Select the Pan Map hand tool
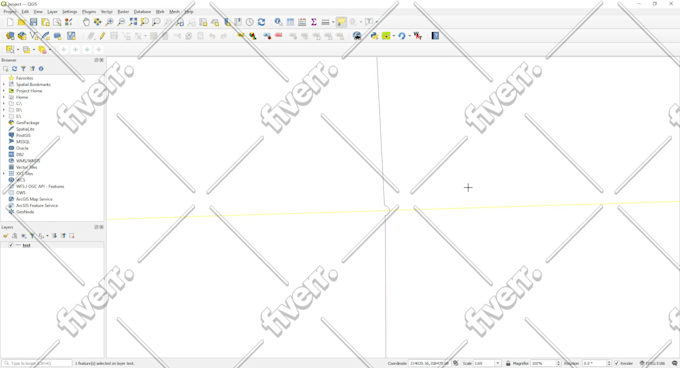 tap(86, 22)
